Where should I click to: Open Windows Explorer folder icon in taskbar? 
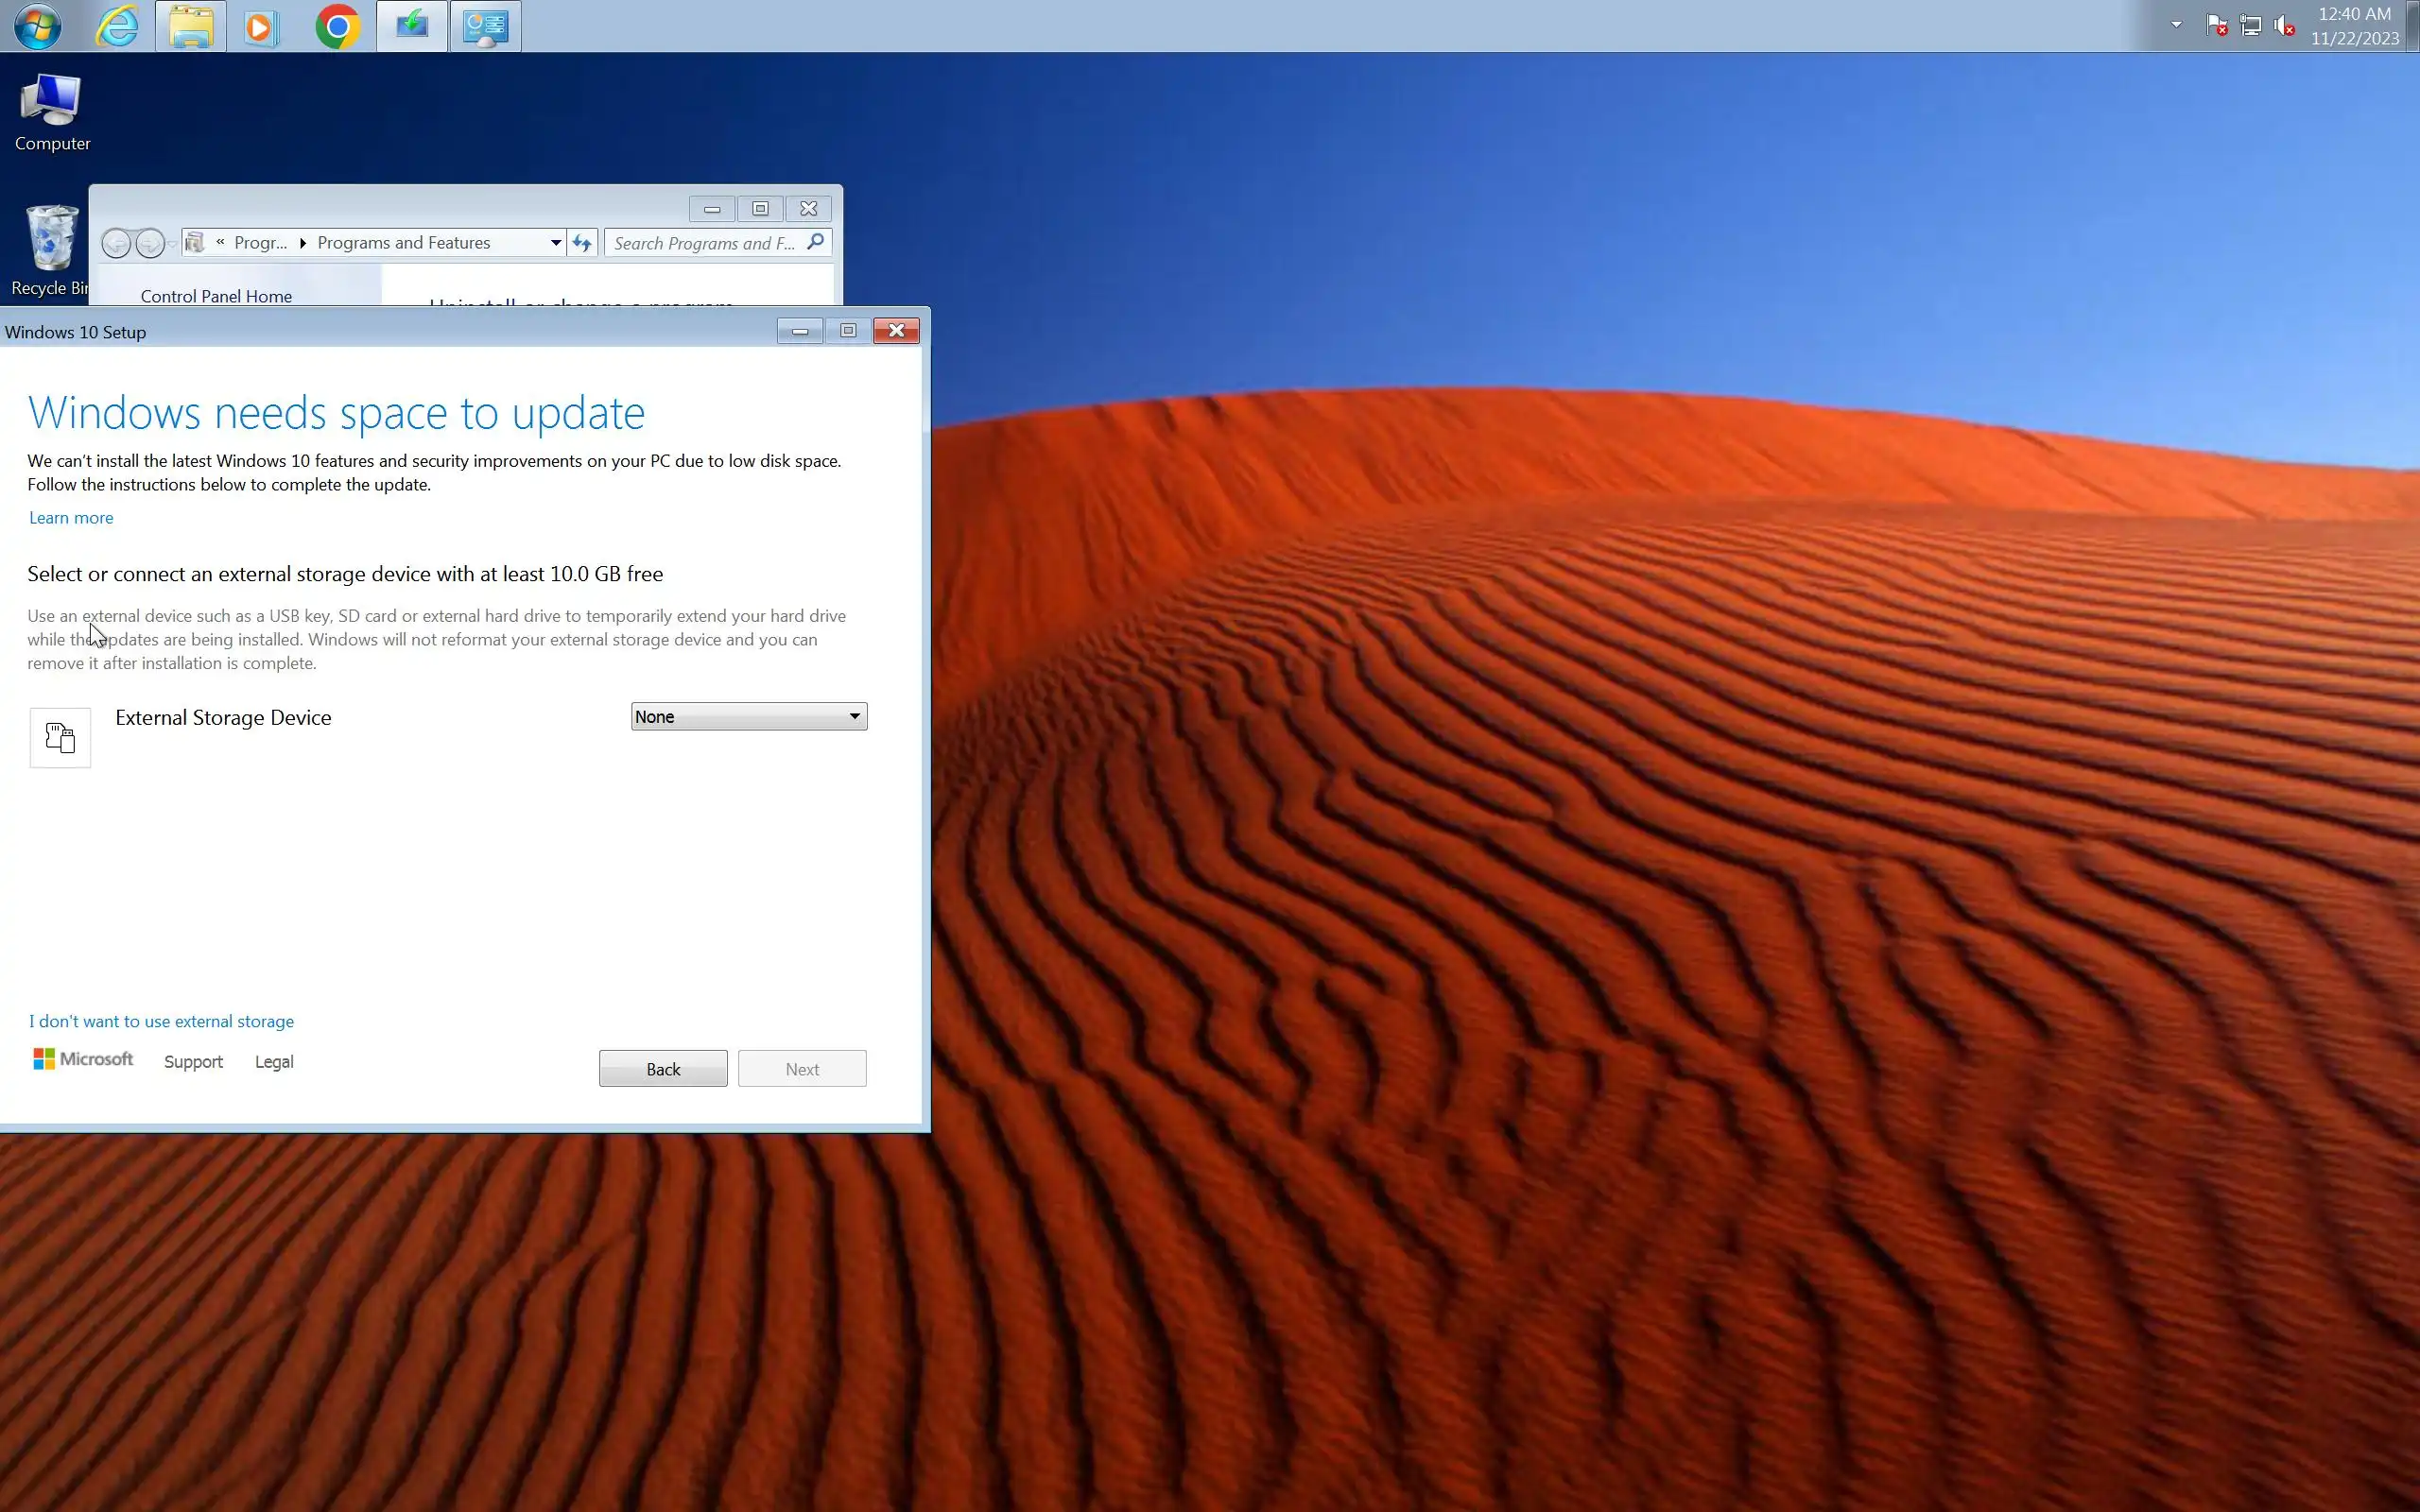(190, 26)
